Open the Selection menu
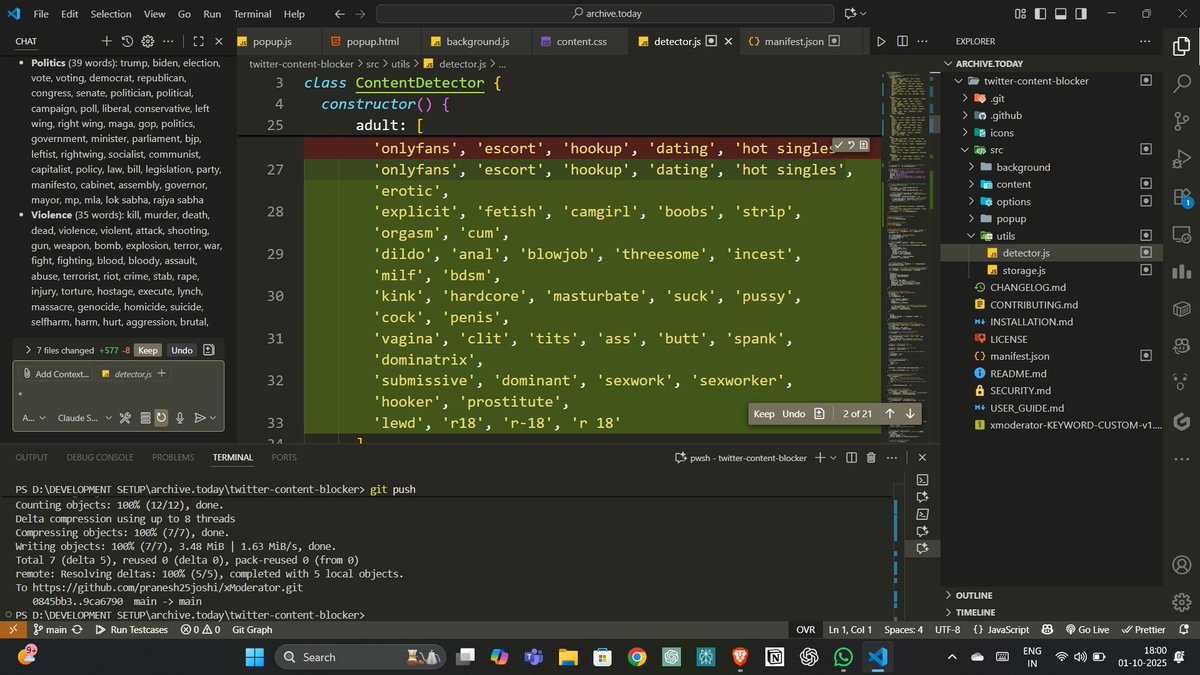1200x675 pixels. (110, 14)
